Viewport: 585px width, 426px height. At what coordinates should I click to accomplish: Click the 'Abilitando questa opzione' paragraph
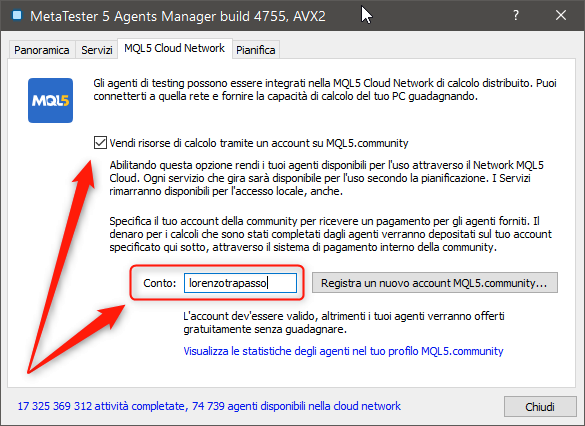326,178
